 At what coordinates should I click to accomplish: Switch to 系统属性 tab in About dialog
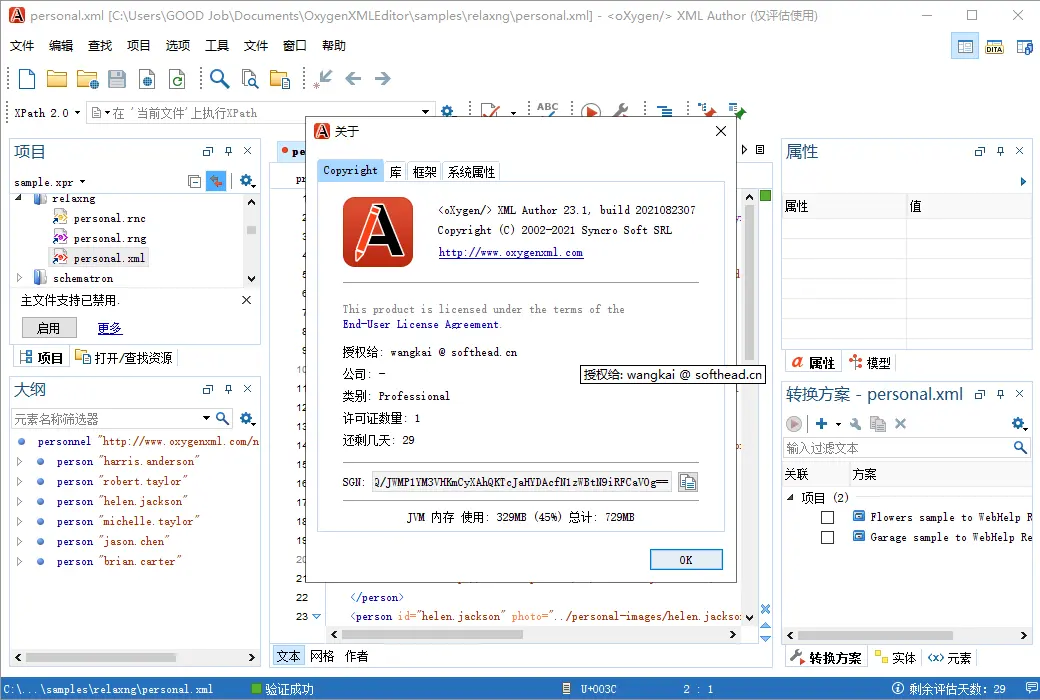471,172
